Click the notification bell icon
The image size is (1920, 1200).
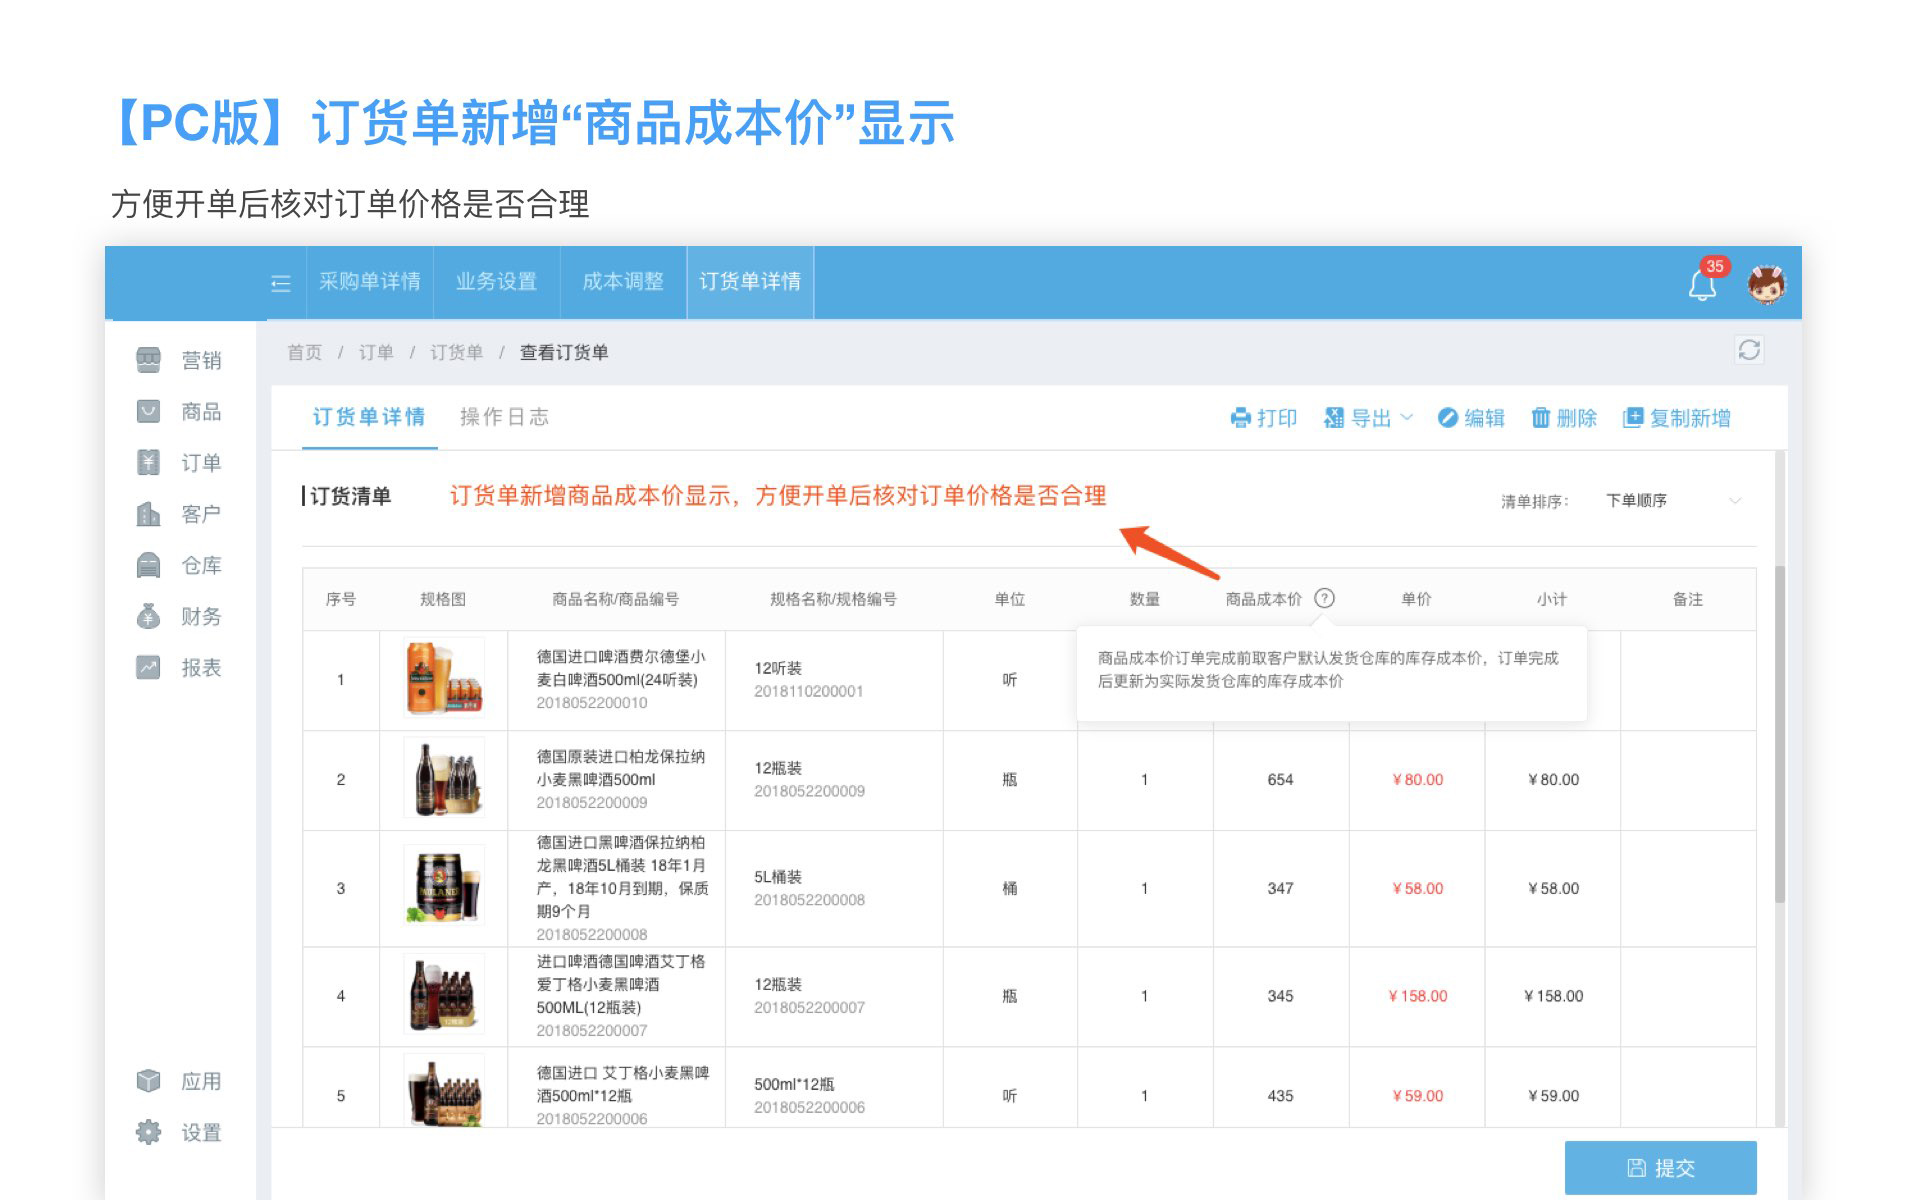point(1702,286)
